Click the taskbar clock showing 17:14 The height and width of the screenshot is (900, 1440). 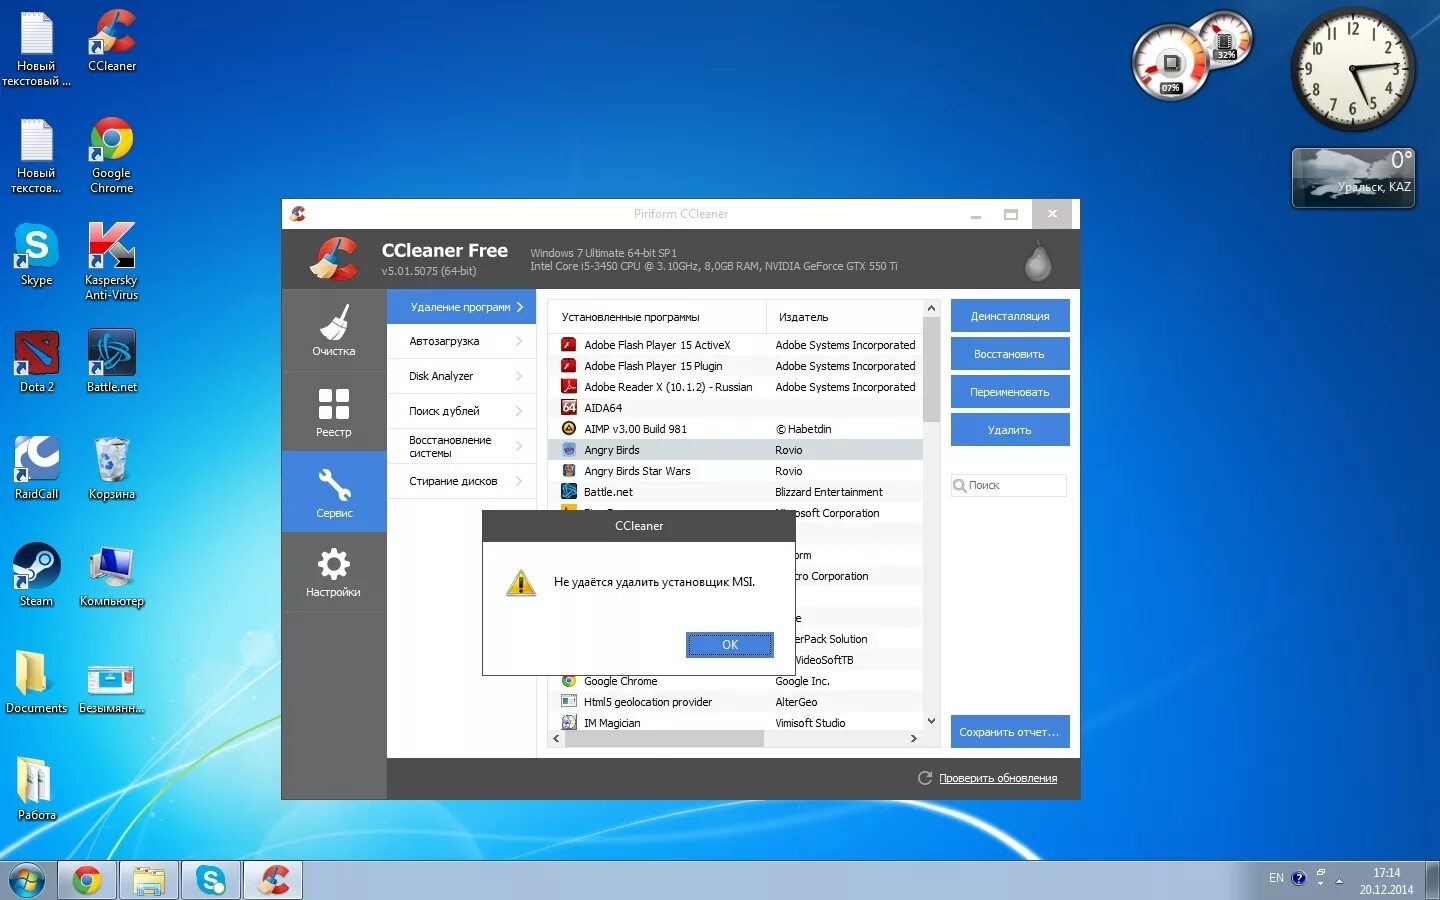pyautogui.click(x=1386, y=881)
